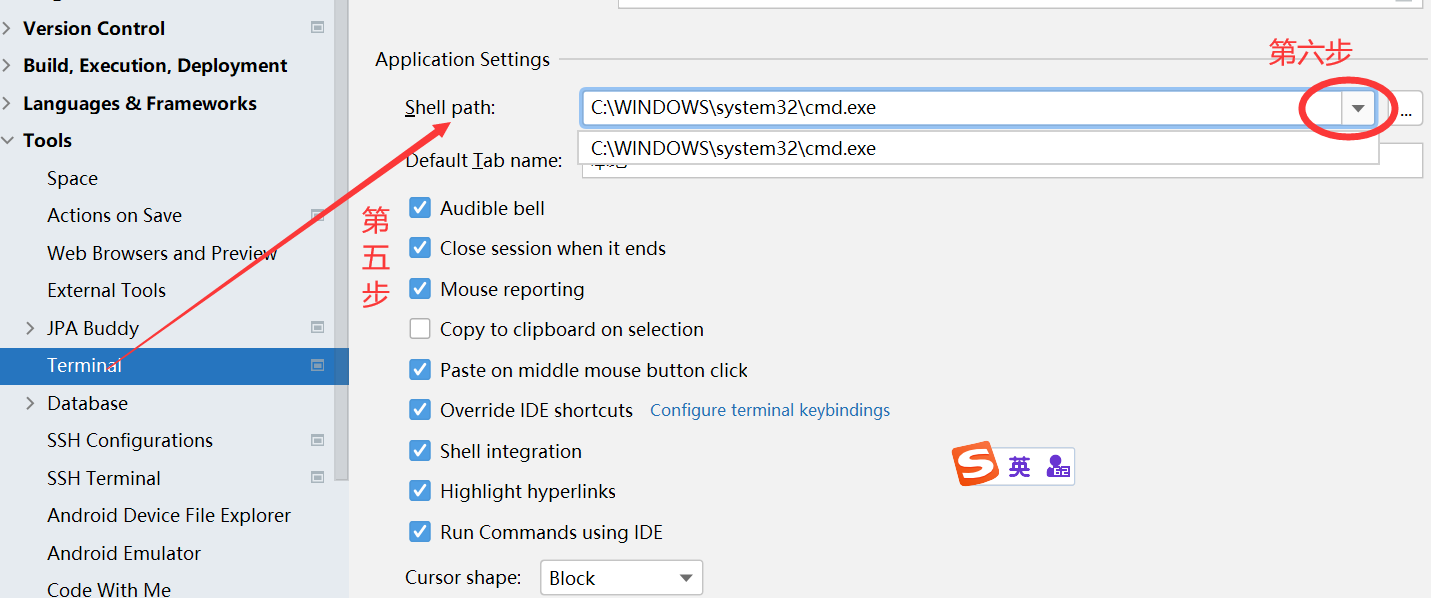This screenshot has height=598, width=1431.
Task: Choose the cmd.exe suggestion in the dropdown list
Action: point(733,149)
